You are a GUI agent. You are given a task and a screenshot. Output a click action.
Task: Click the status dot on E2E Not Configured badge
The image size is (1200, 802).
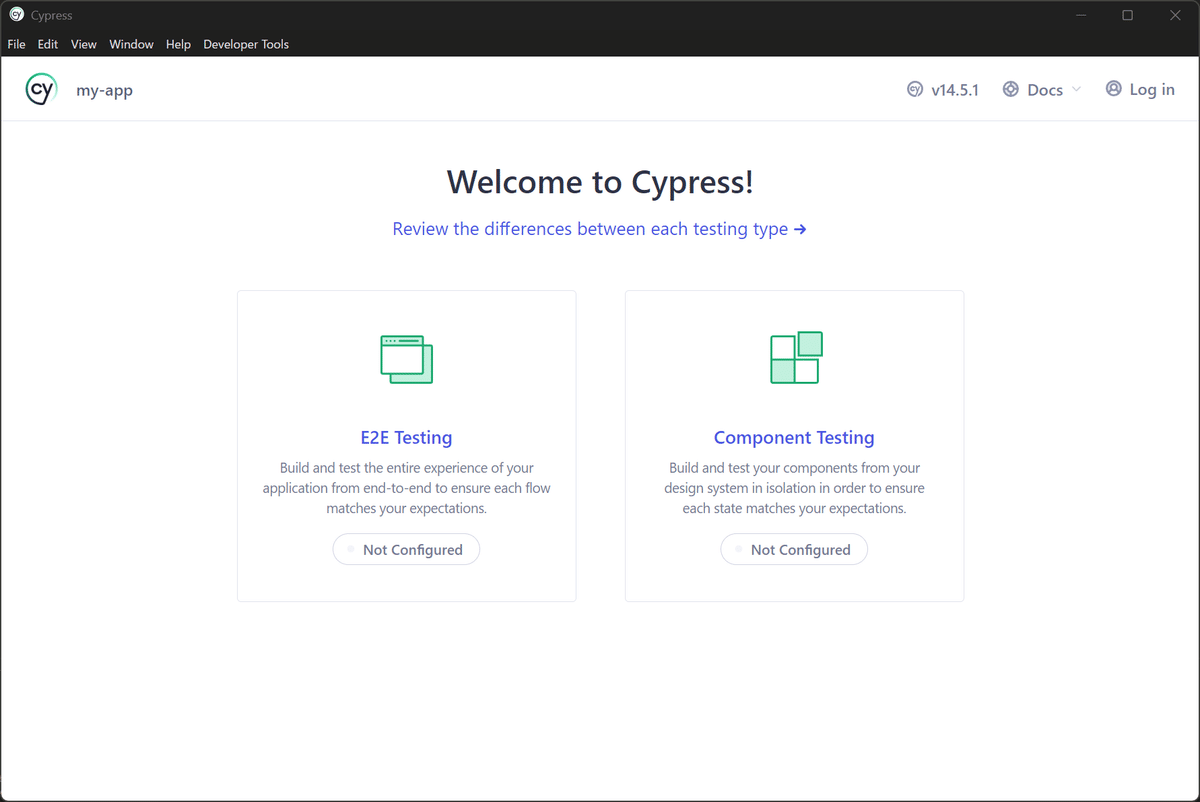(349, 549)
